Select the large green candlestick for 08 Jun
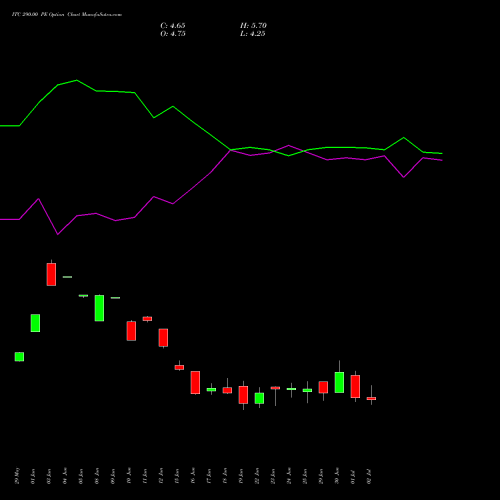Screen dimensions: 500x500 99,308
